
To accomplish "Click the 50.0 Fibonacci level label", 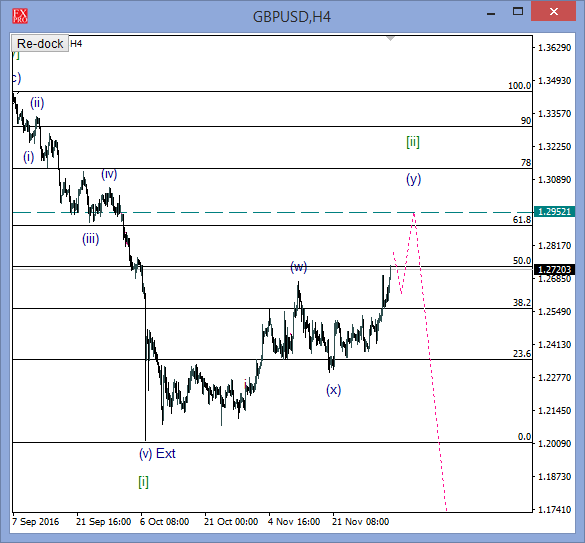I will (x=522, y=261).
